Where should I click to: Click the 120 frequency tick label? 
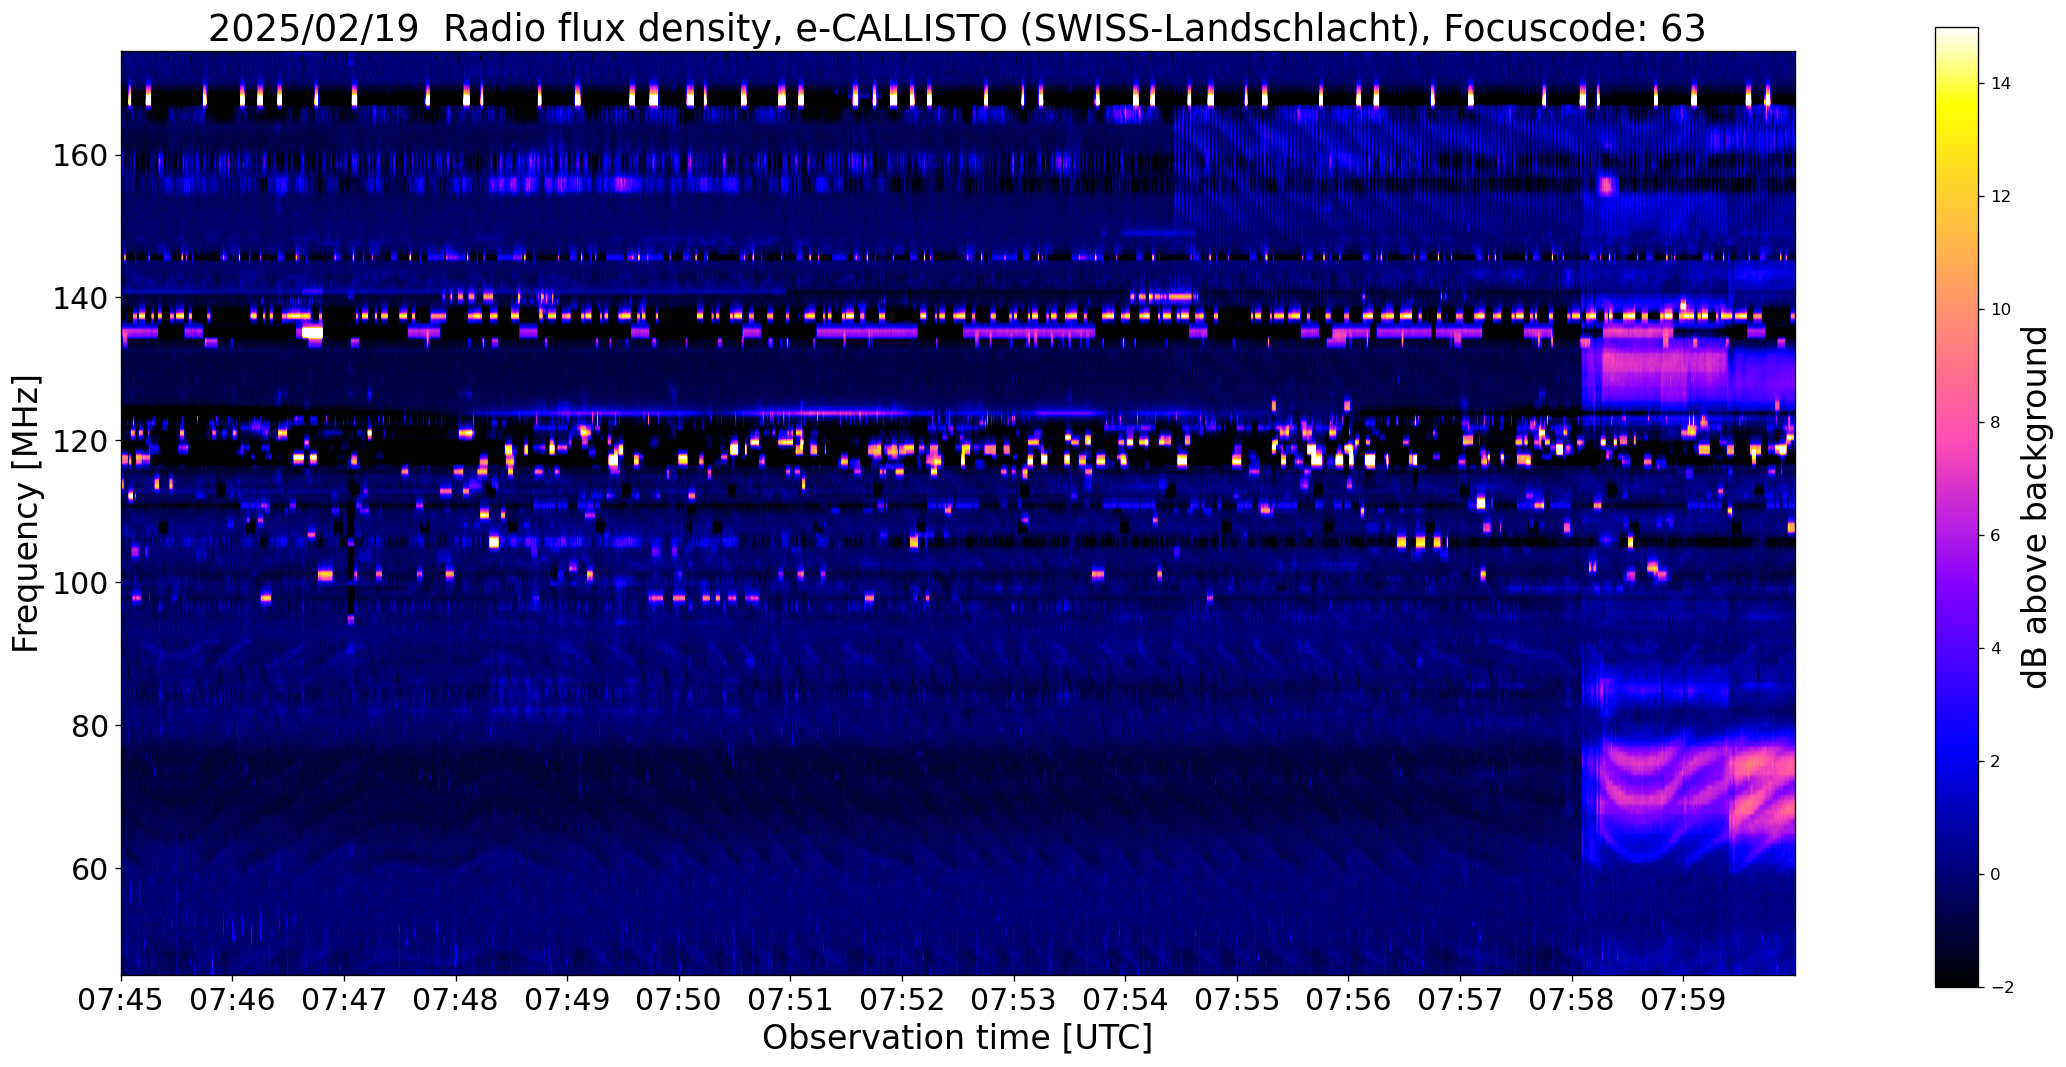pos(82,441)
